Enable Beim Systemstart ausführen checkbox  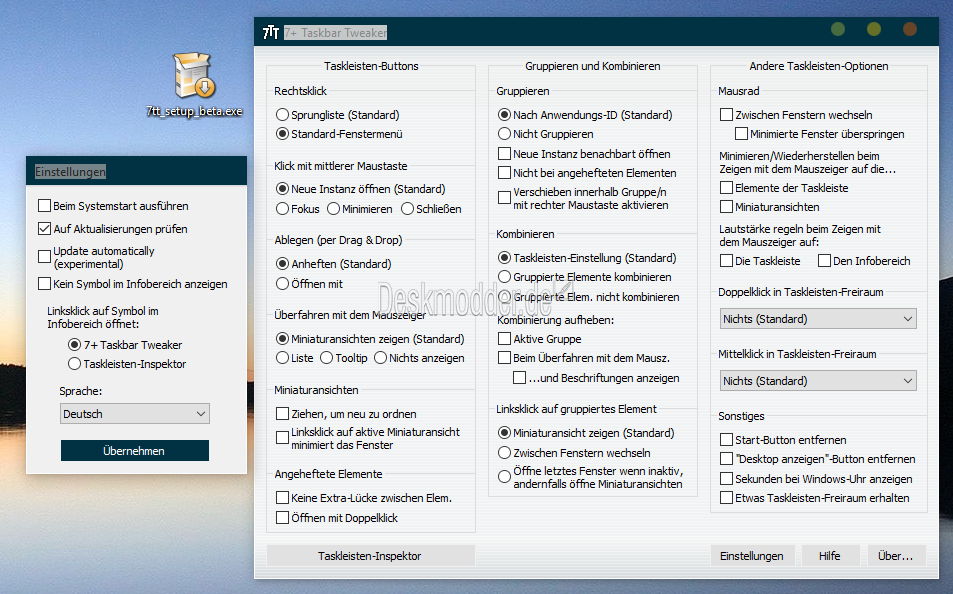[x=44, y=205]
